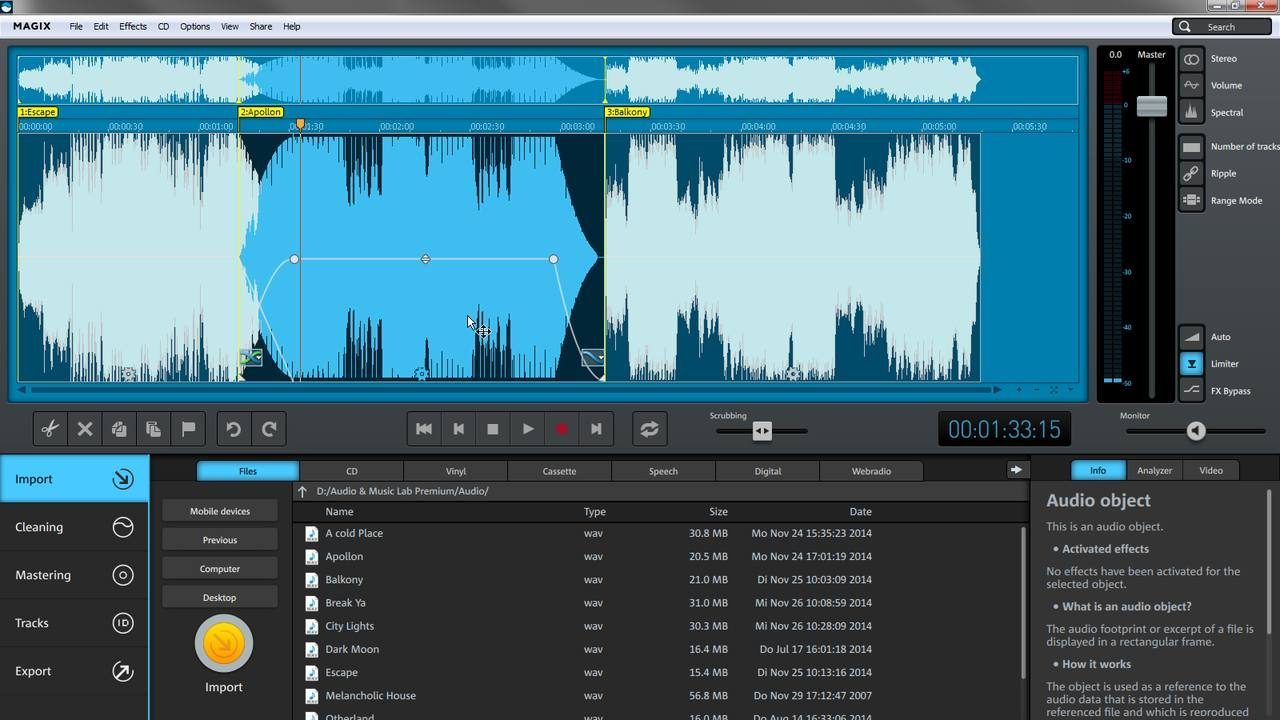The image size is (1280, 720).
Task: Toggle Ripple mode
Action: [x=1191, y=173]
